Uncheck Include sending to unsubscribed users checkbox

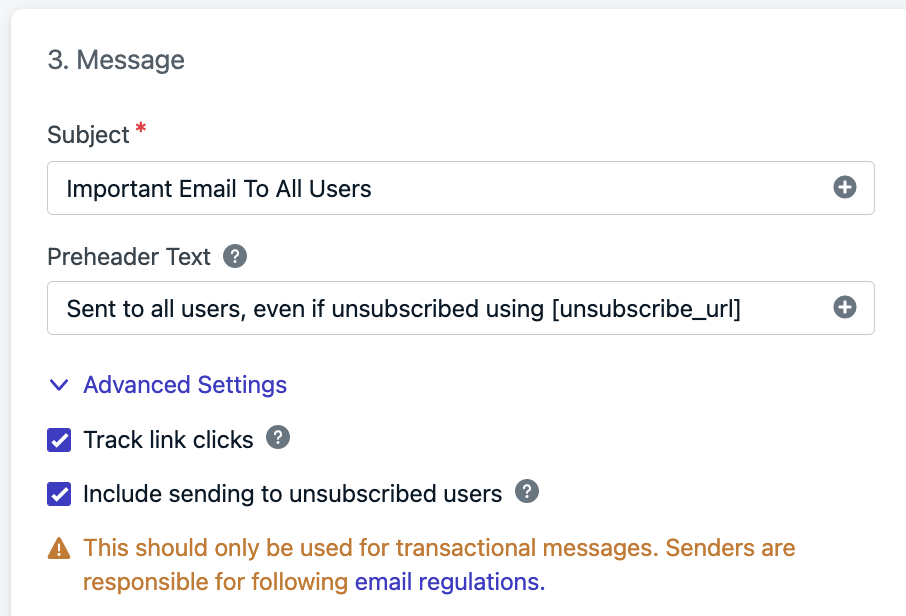click(x=59, y=493)
